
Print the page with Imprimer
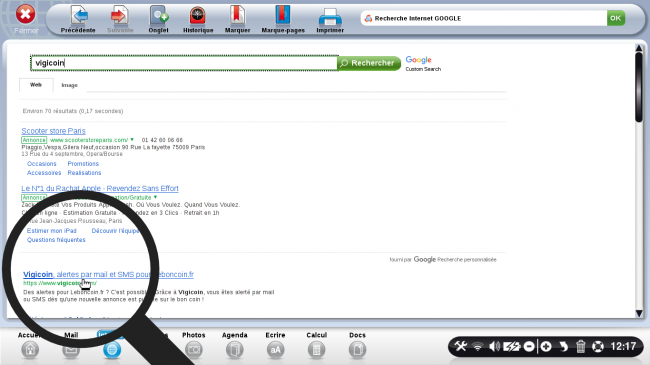click(x=330, y=17)
